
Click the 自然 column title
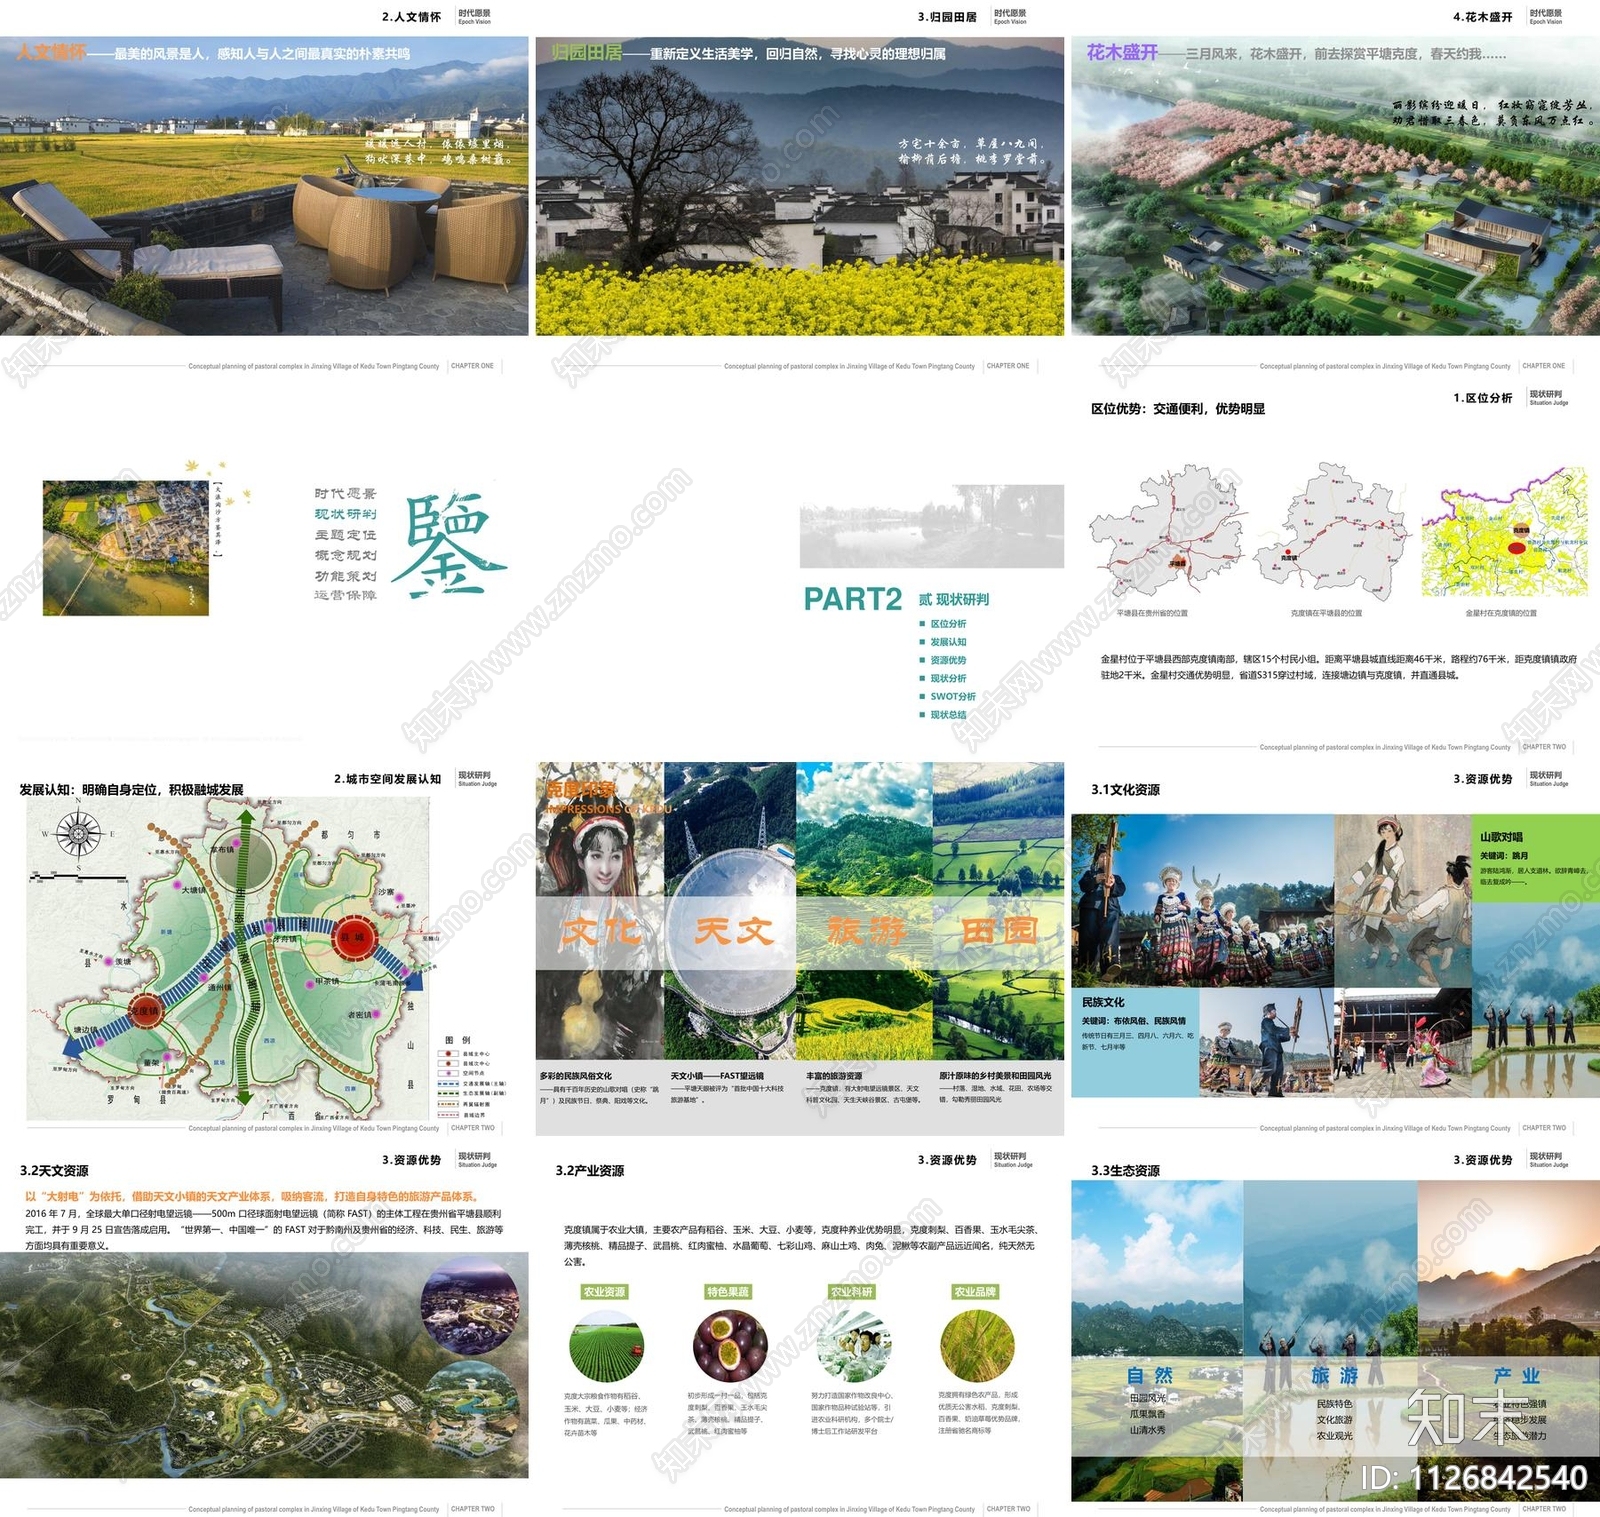[1150, 1376]
